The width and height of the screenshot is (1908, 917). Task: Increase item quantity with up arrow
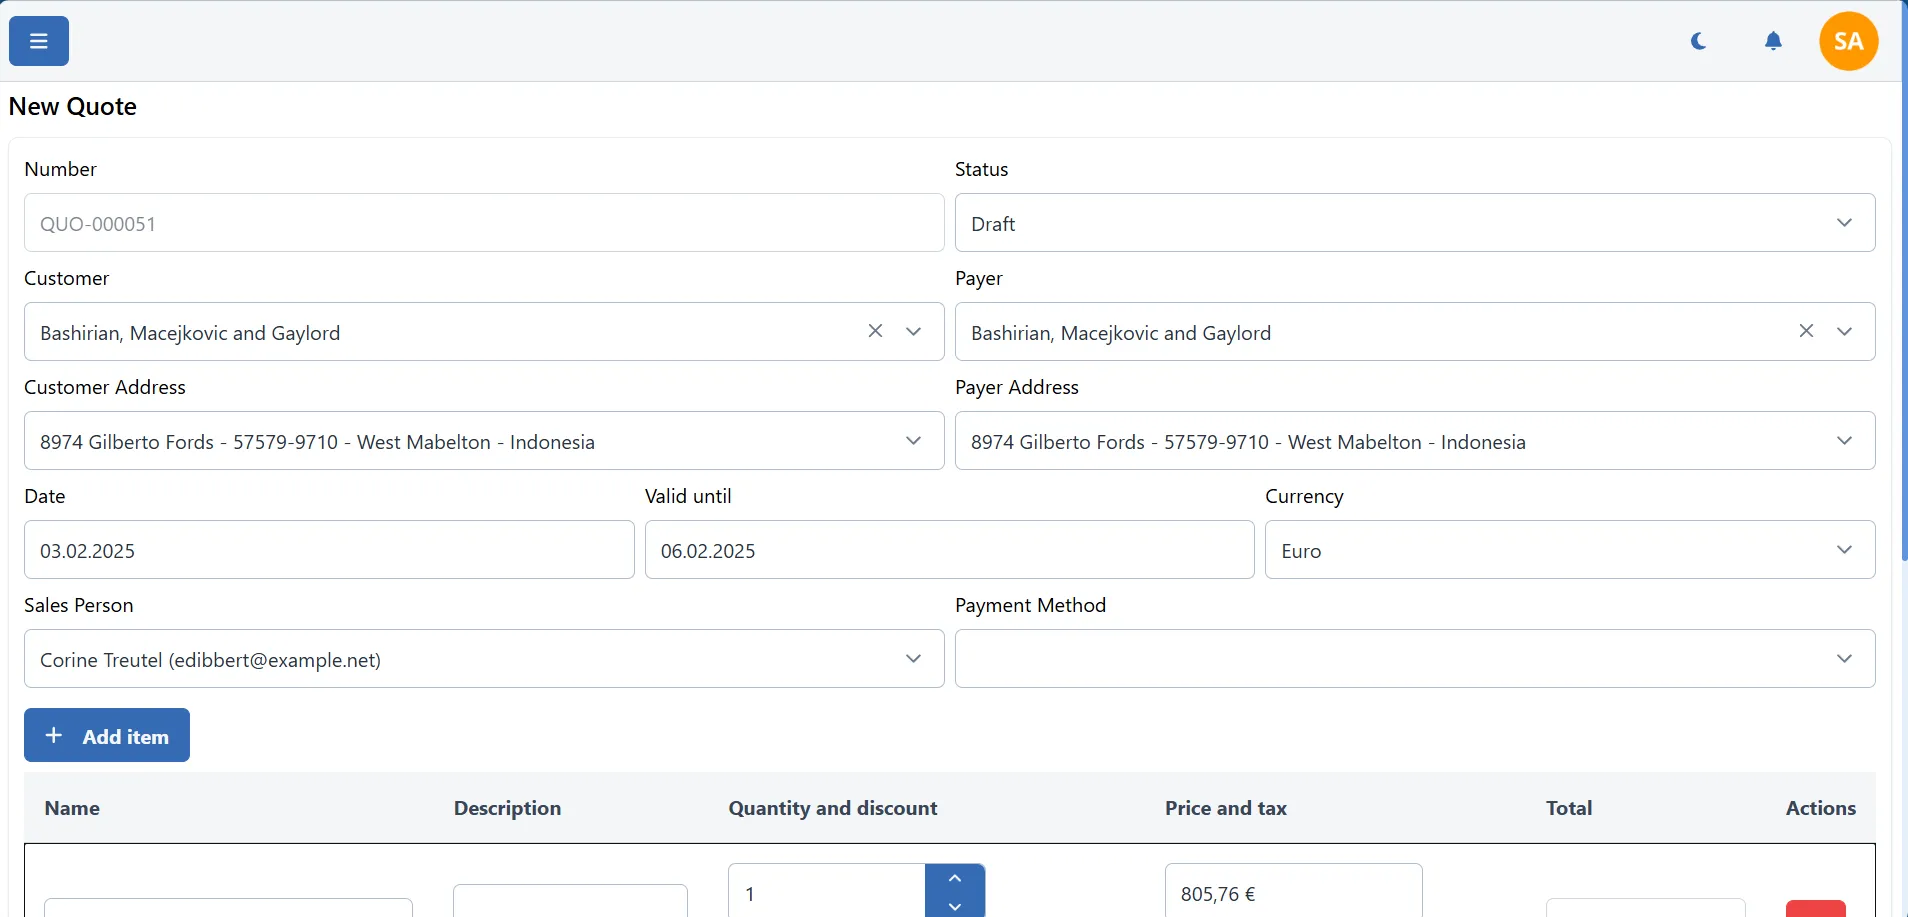coord(955,878)
